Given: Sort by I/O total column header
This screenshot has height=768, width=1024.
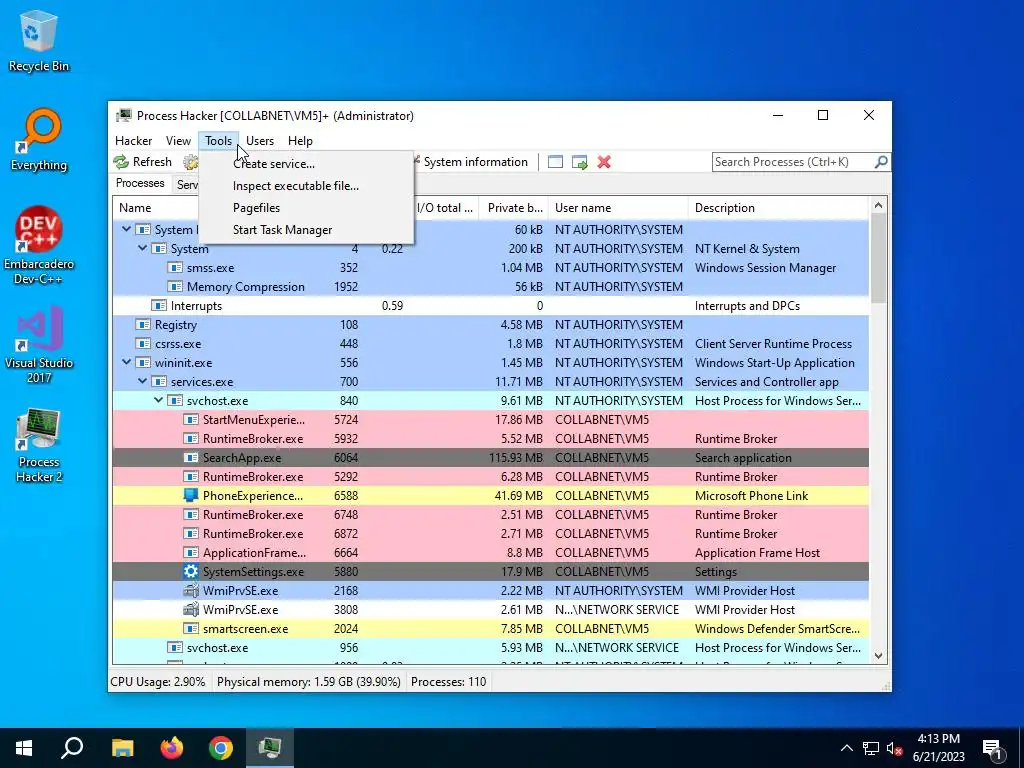Looking at the screenshot, I should tap(445, 208).
